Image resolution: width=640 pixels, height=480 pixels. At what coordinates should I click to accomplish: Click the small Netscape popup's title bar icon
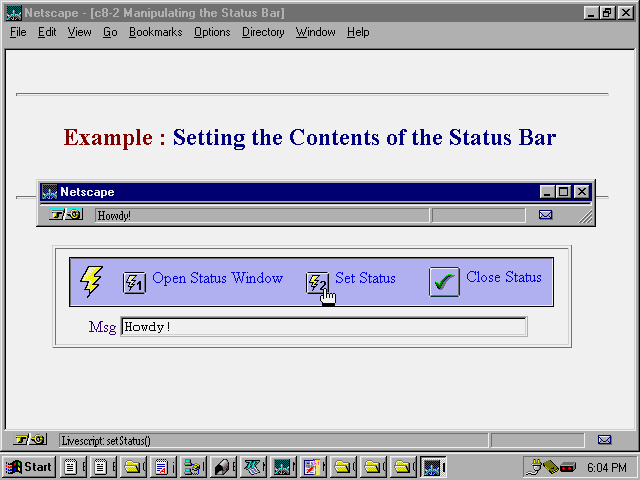click(x=50, y=192)
